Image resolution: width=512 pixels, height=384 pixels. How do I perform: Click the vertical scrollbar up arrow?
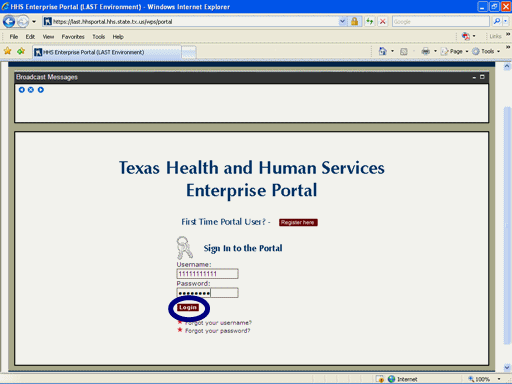(507, 66)
